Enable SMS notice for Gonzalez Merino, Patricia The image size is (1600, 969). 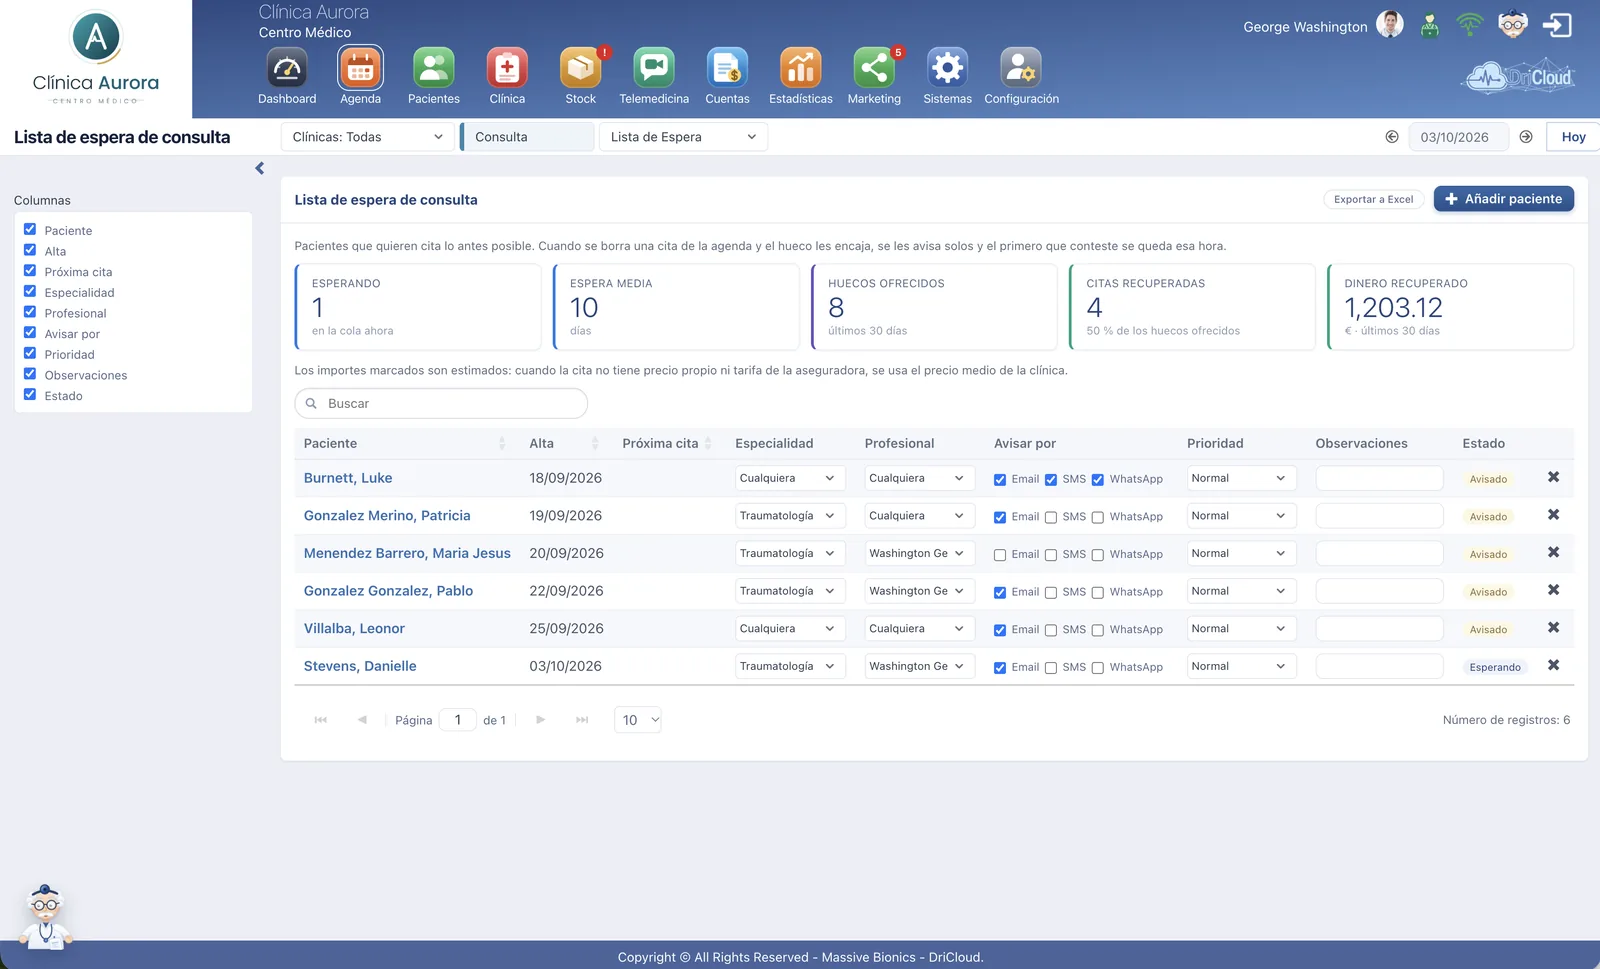point(1051,518)
